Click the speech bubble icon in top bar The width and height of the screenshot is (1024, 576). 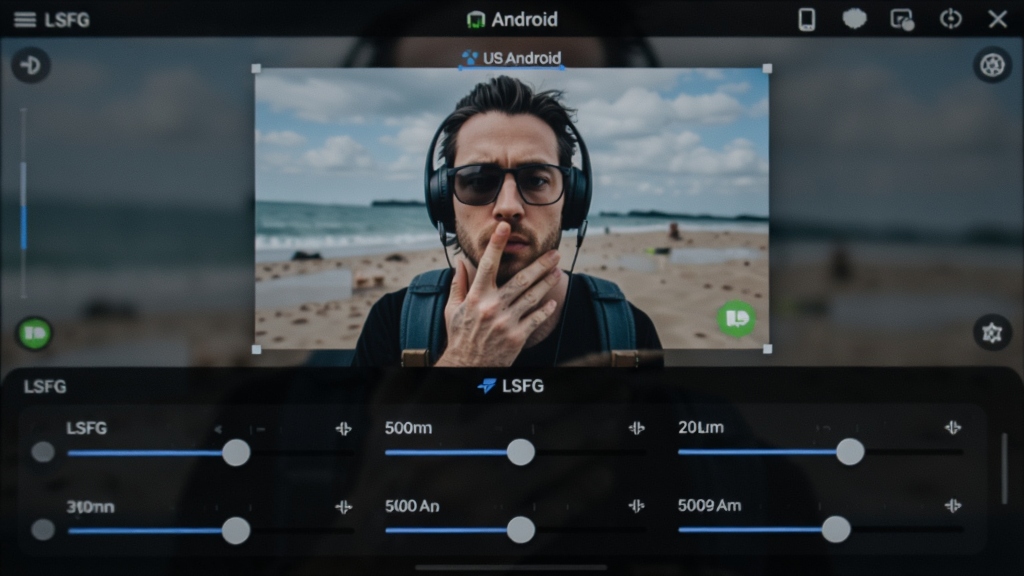pyautogui.click(x=854, y=19)
